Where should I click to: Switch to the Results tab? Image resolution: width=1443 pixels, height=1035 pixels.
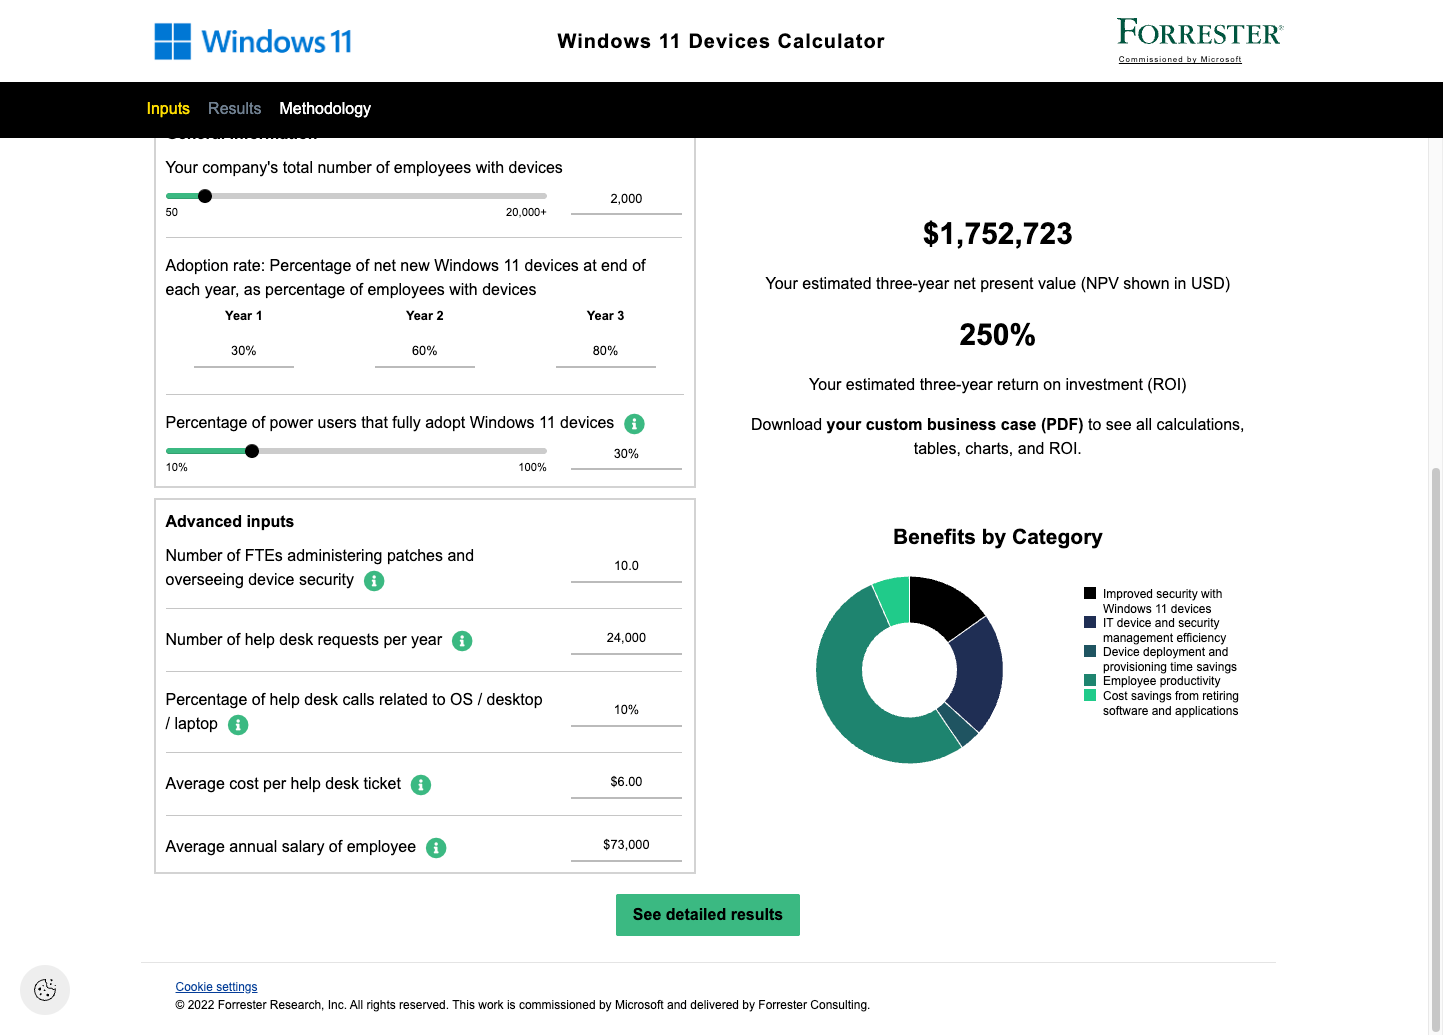point(234,108)
